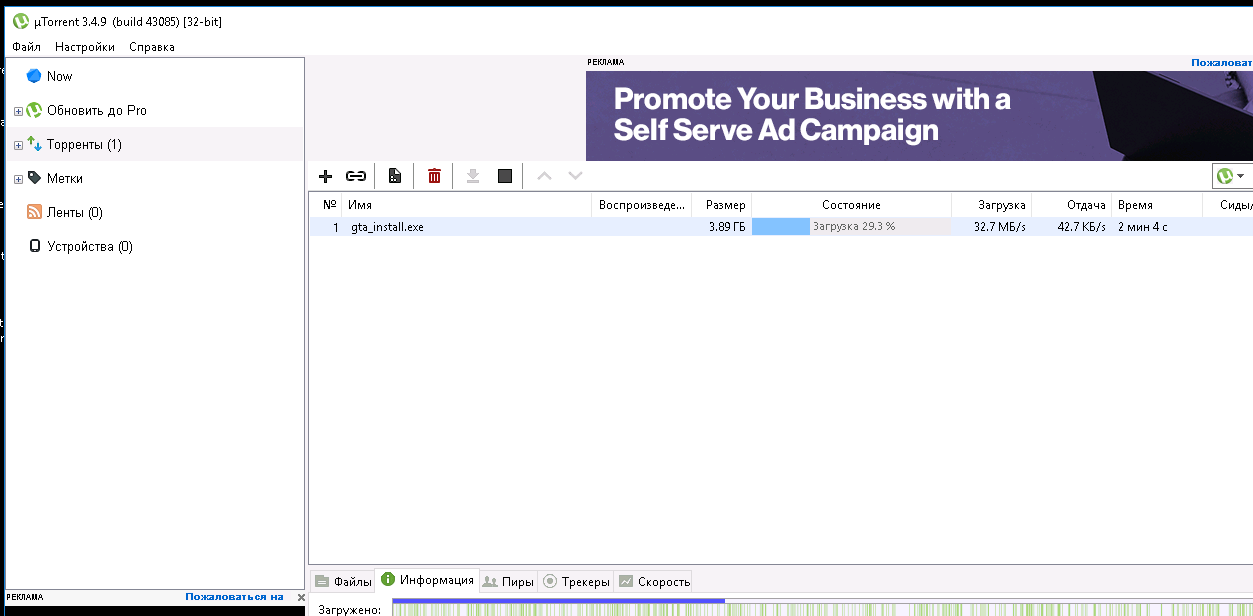Click the uTorrent logo in the title bar
This screenshot has width=1253, height=616.
tap(20, 21)
